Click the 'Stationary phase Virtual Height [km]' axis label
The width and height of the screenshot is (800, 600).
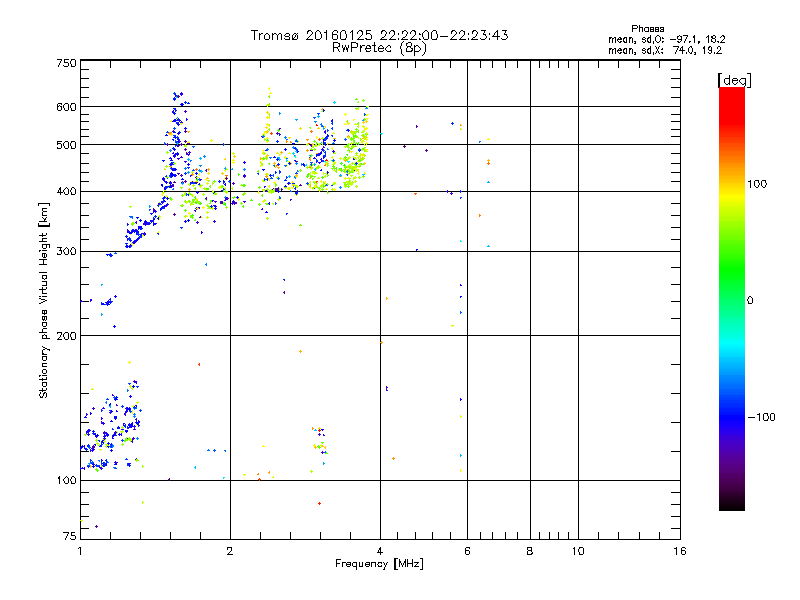(x=44, y=301)
